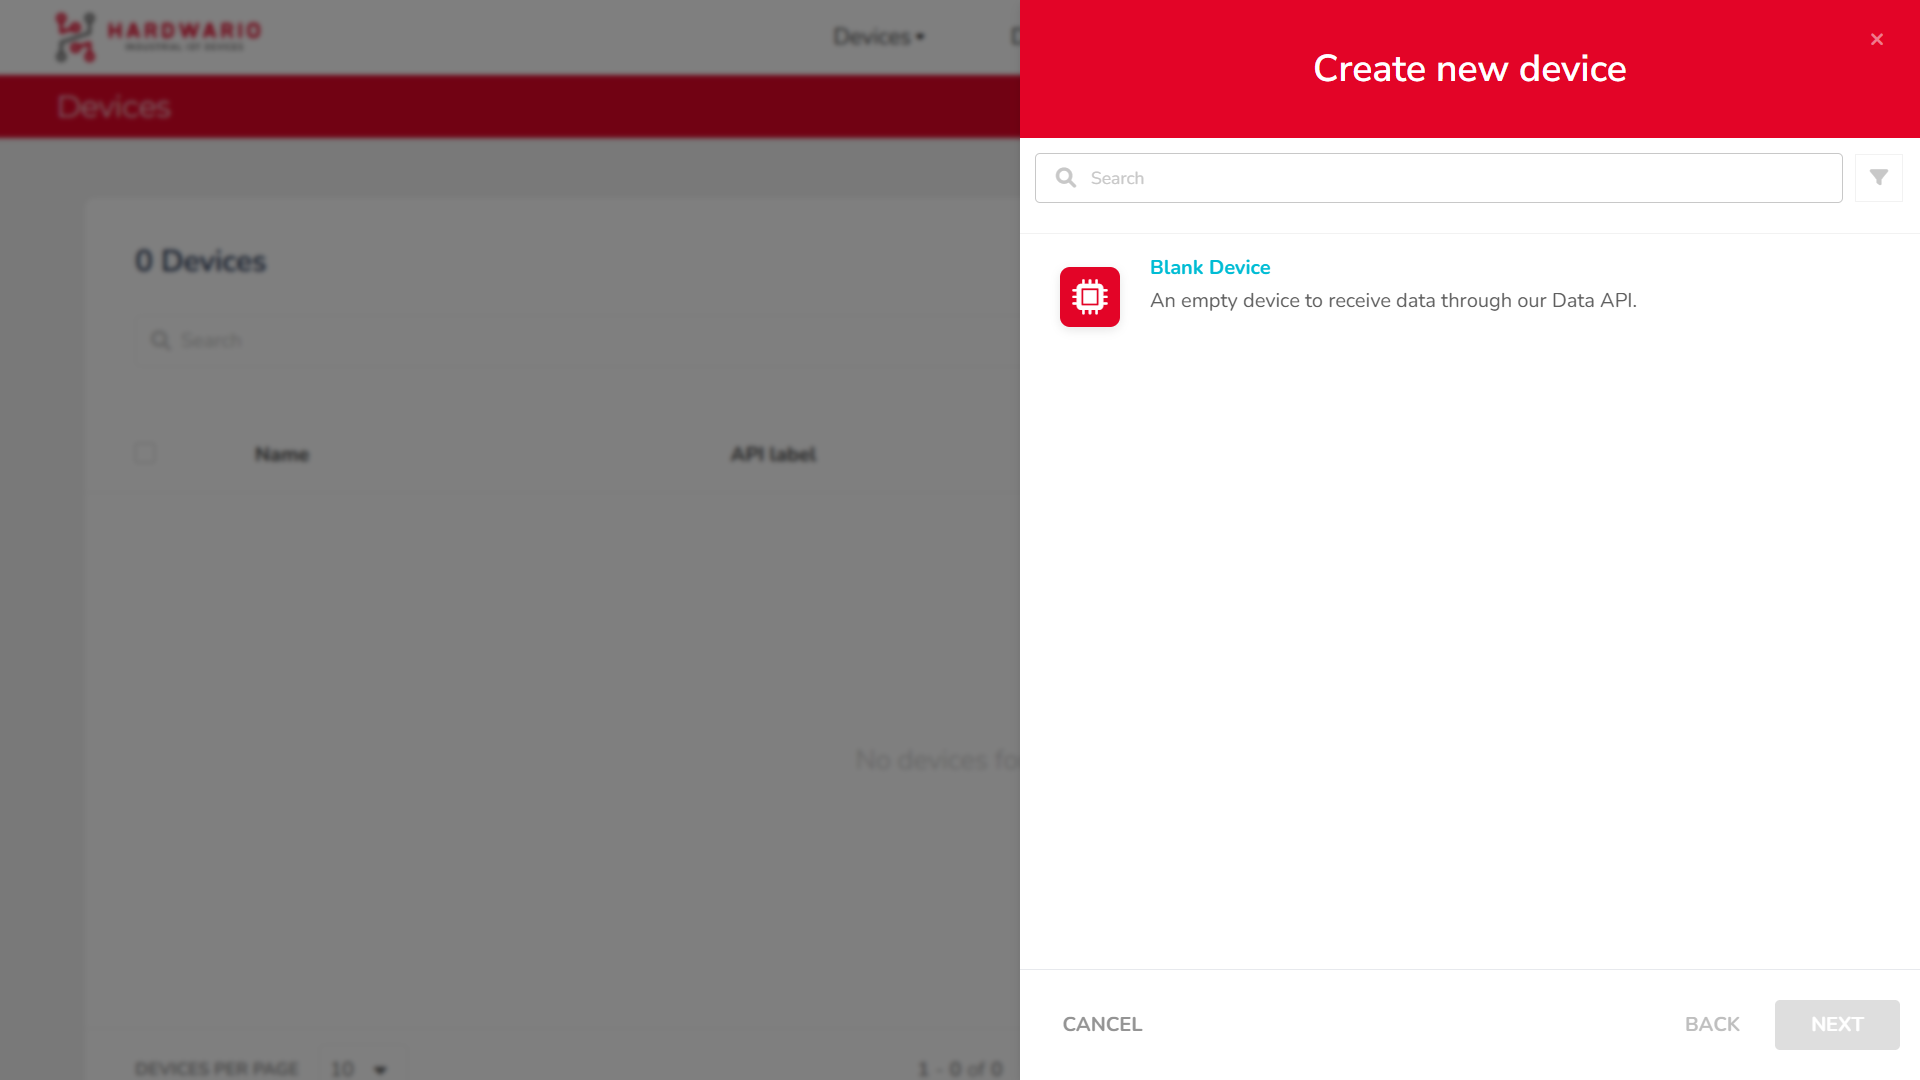Open the Devices menu in the top navigation

(878, 37)
